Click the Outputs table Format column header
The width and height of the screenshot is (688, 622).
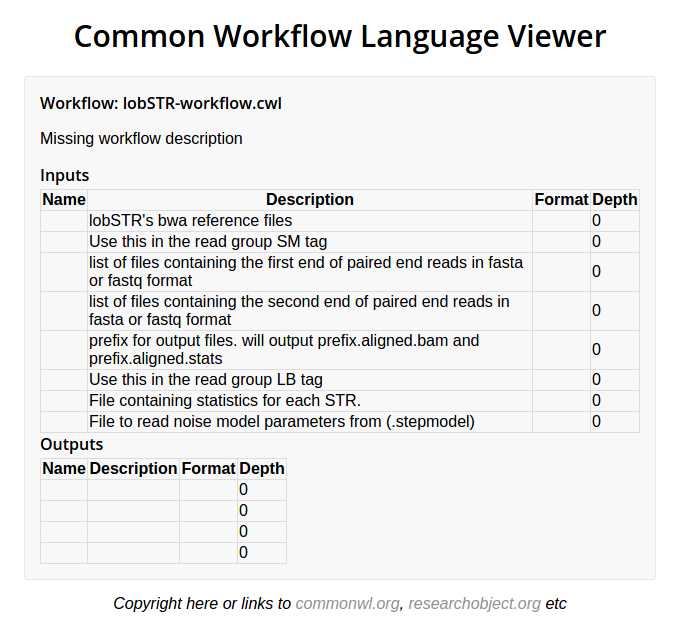pyautogui.click(x=208, y=468)
